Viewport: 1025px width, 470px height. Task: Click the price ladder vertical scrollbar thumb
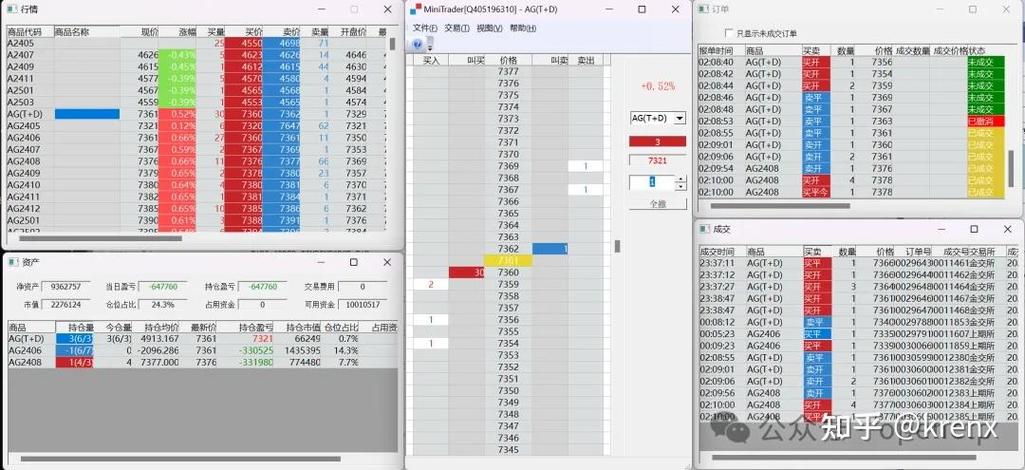(x=617, y=246)
